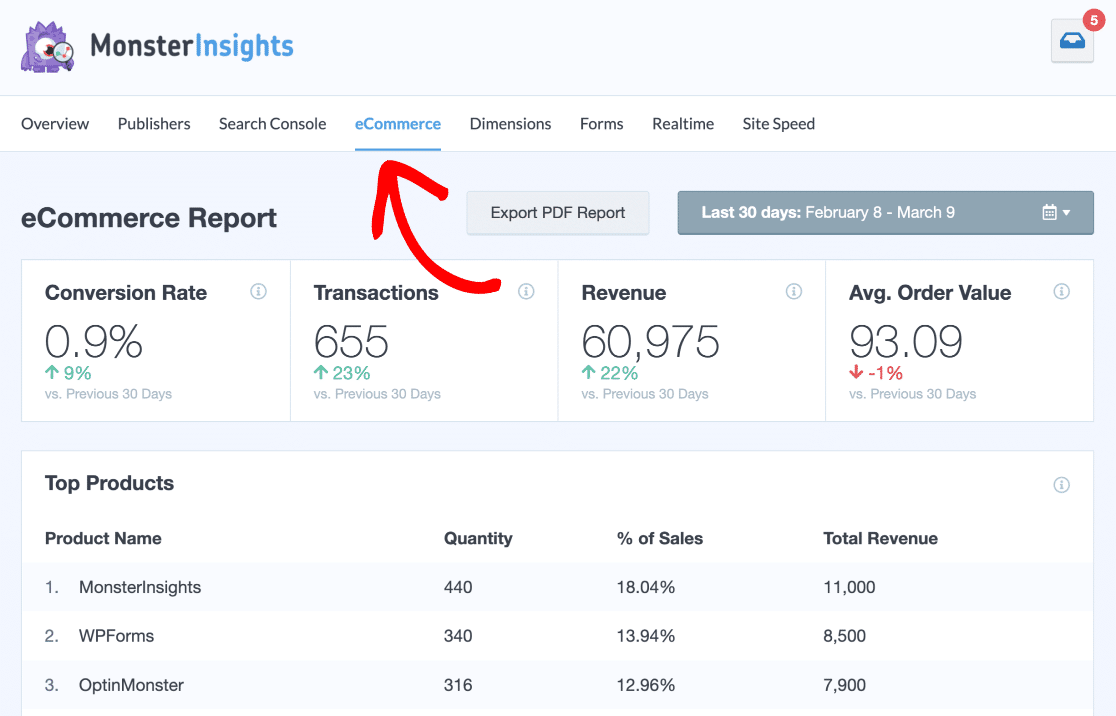Click the MonsterInsights monster logo

[x=48, y=47]
